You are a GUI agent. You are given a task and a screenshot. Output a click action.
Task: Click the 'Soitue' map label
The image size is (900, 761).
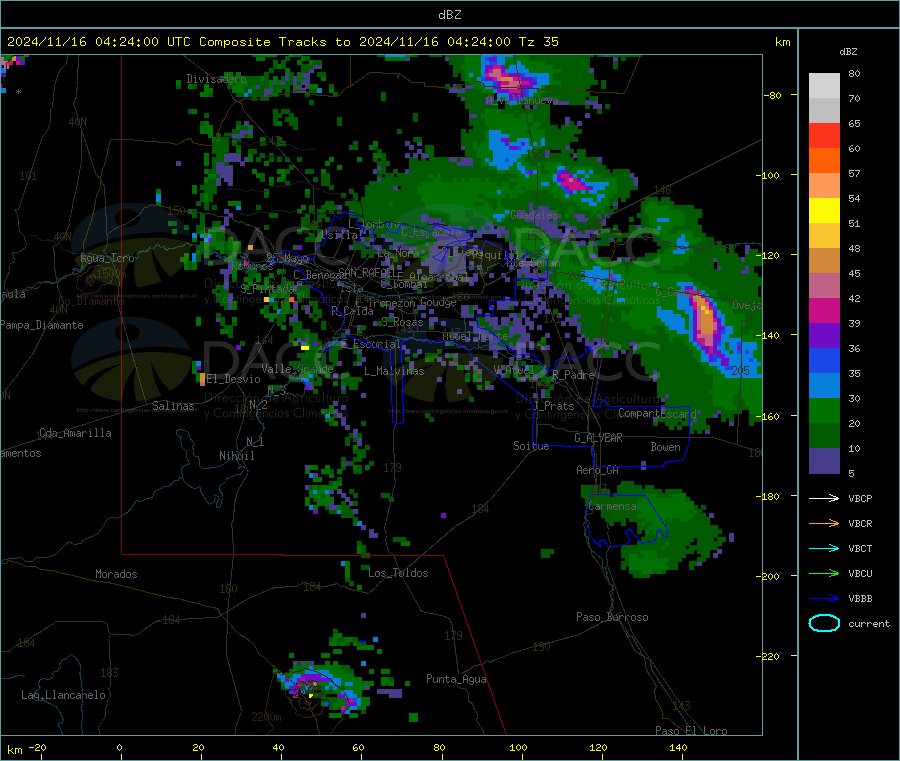pyautogui.click(x=531, y=446)
